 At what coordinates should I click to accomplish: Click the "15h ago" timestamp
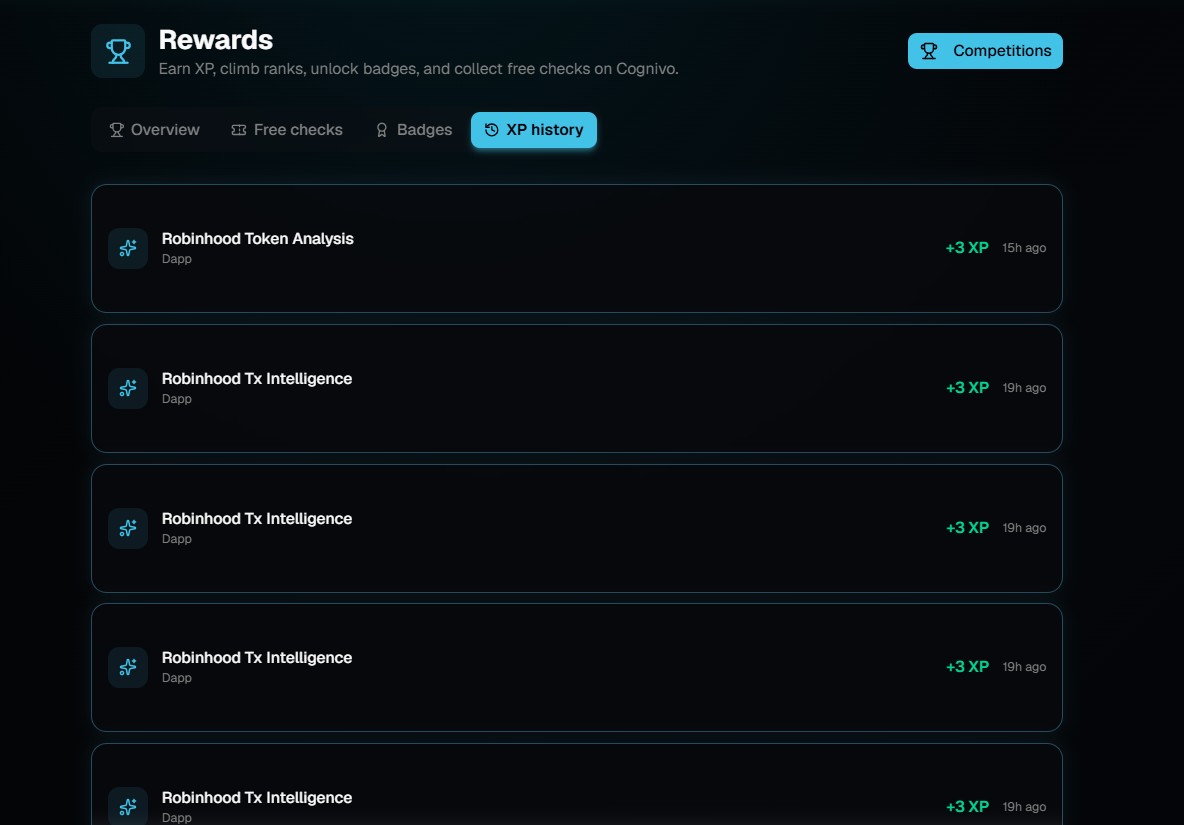point(1024,248)
